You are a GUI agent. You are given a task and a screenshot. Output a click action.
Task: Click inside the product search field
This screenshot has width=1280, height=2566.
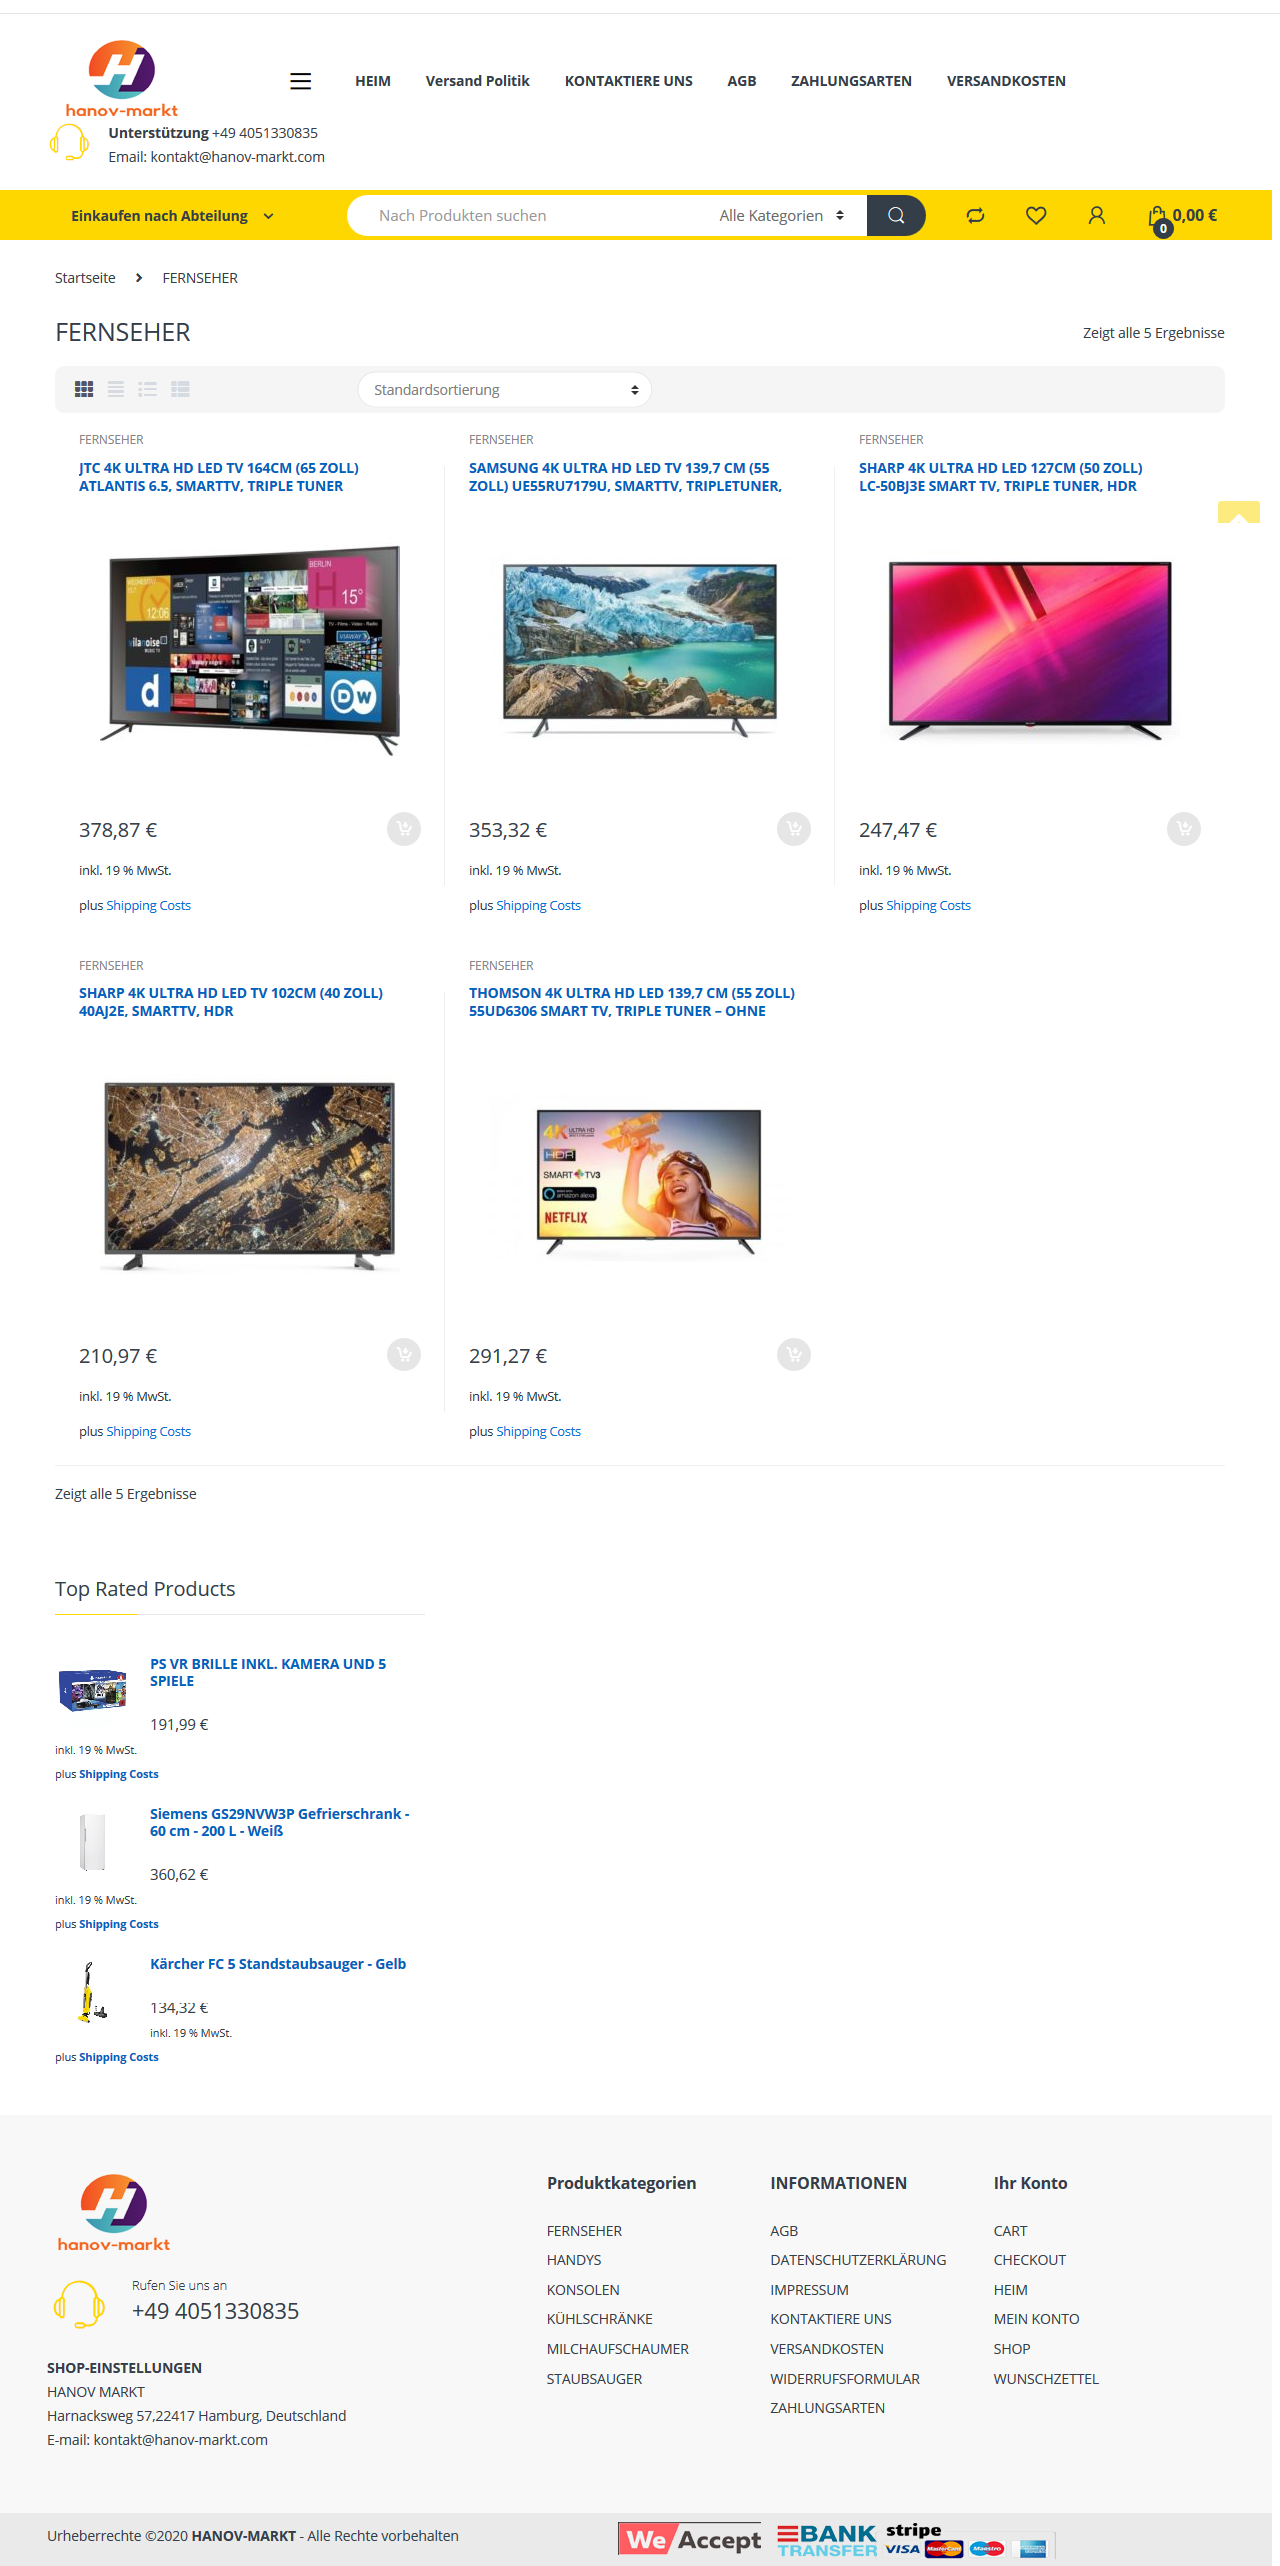[x=530, y=216]
